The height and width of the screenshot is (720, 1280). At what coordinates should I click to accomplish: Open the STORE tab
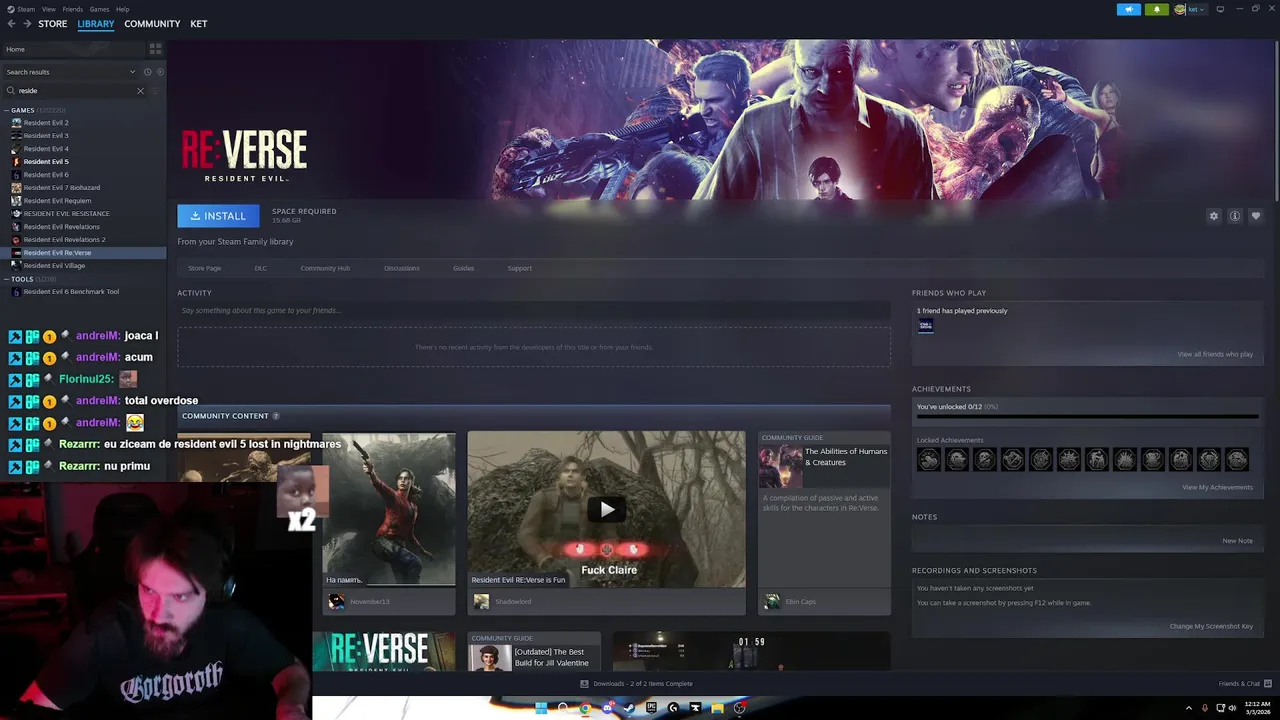pos(53,24)
